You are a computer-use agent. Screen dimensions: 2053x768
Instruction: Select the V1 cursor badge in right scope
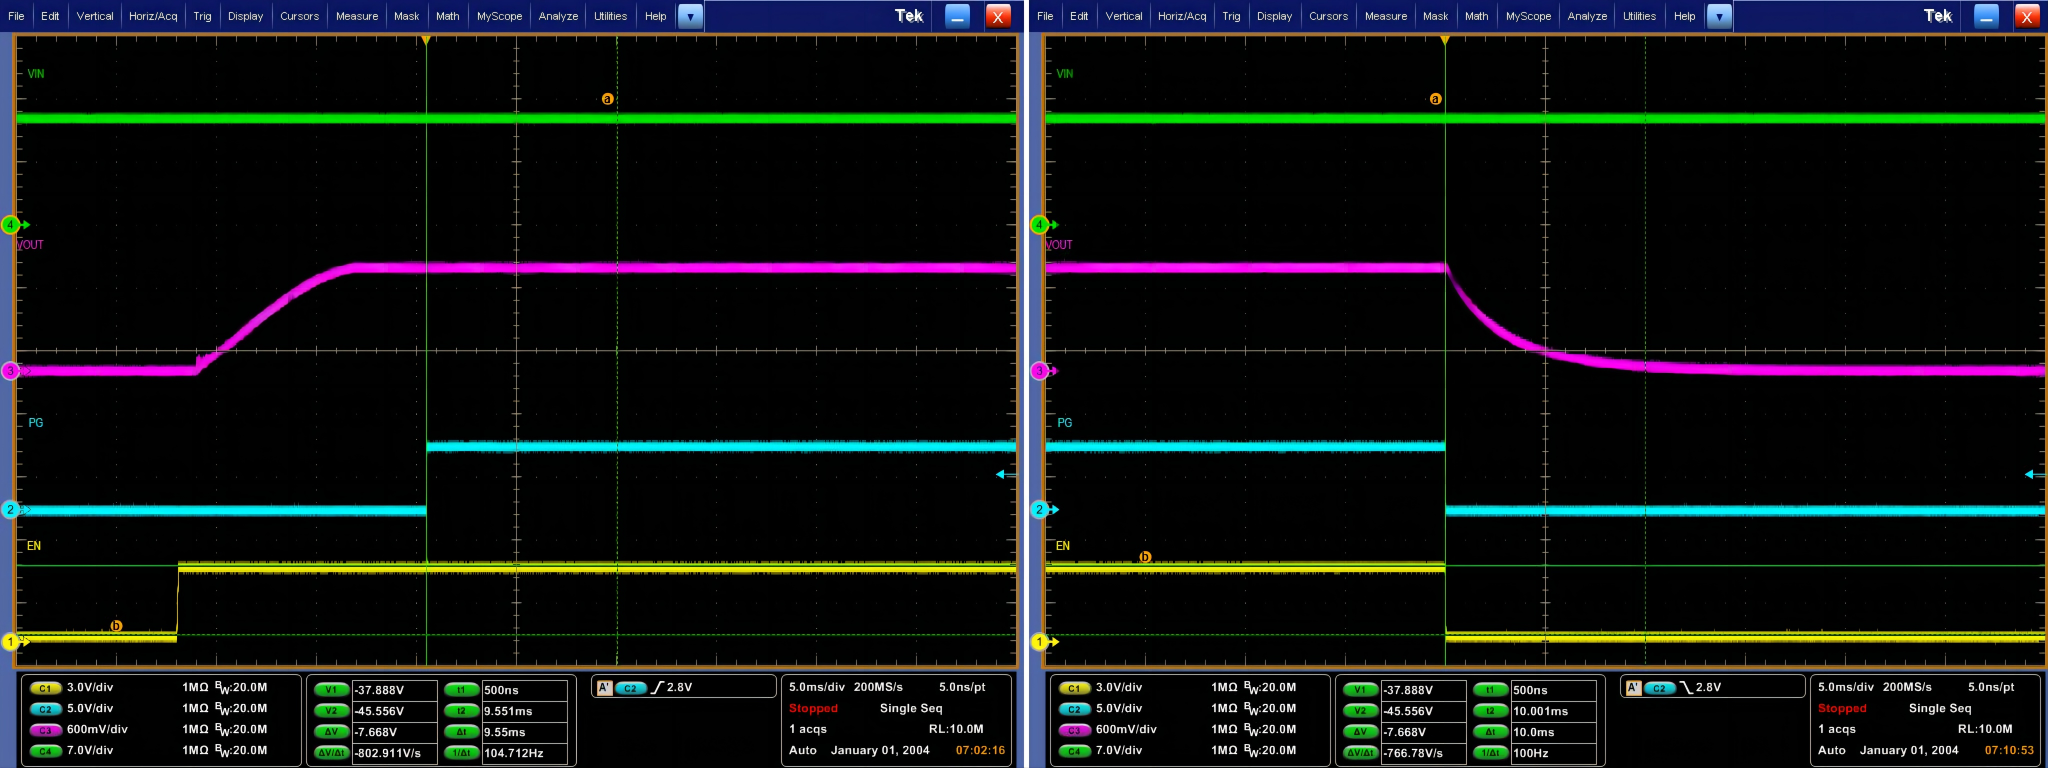[x=1360, y=690]
